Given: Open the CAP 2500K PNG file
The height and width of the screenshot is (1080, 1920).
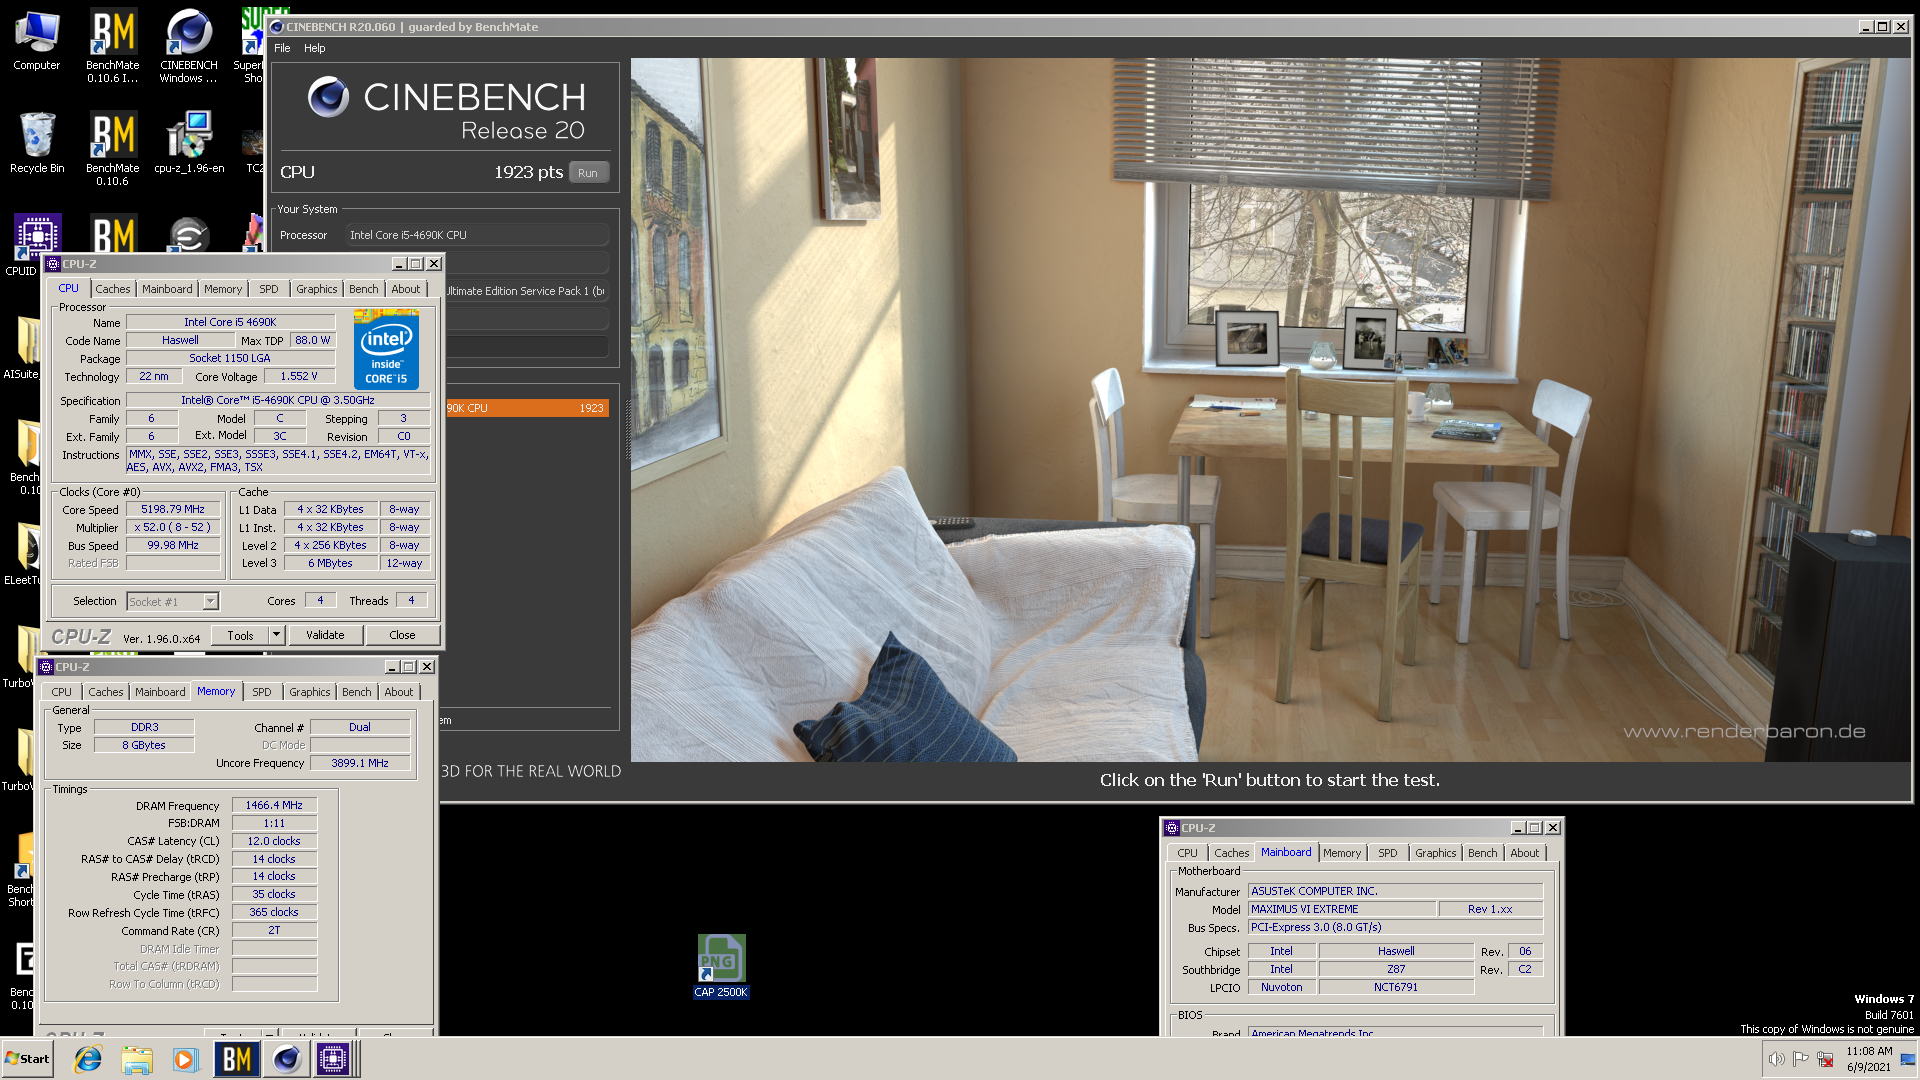Looking at the screenshot, I should 721,966.
